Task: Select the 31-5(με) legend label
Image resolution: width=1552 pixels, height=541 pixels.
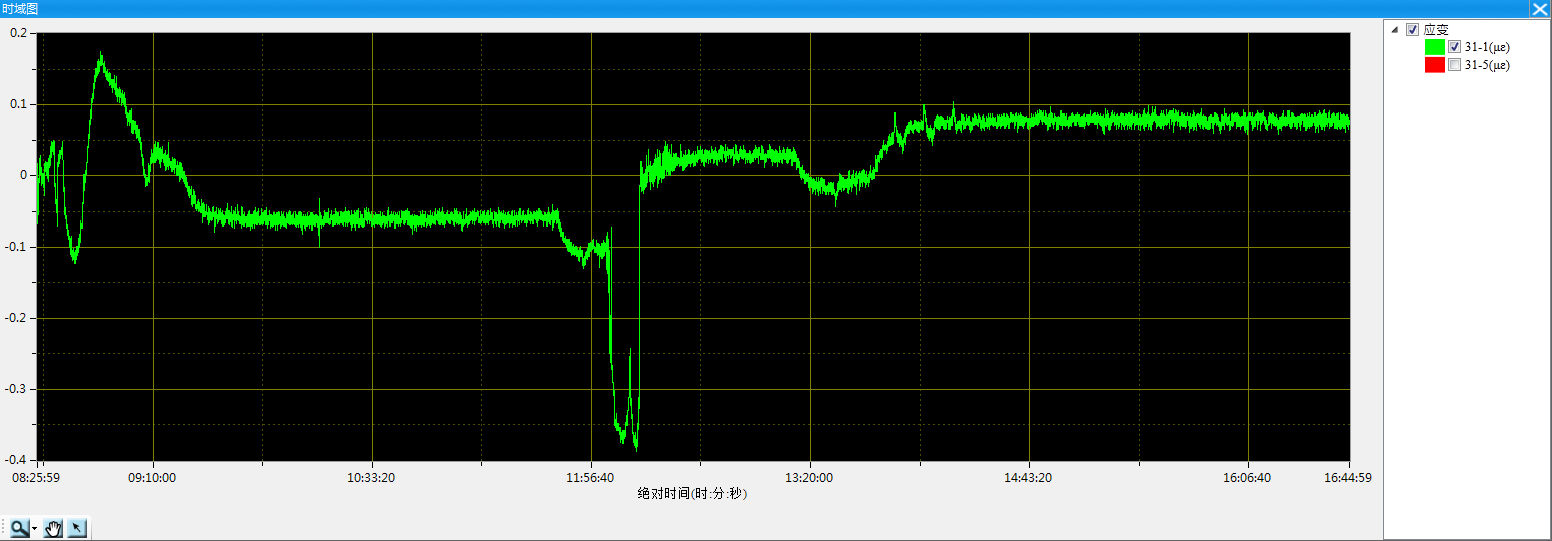Action: tap(1486, 65)
